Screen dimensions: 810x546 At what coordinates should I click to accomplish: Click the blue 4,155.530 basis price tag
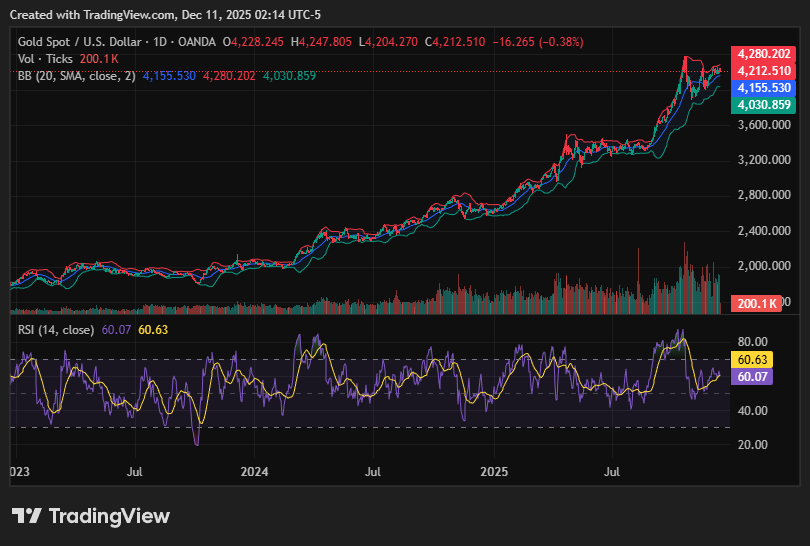(x=764, y=88)
